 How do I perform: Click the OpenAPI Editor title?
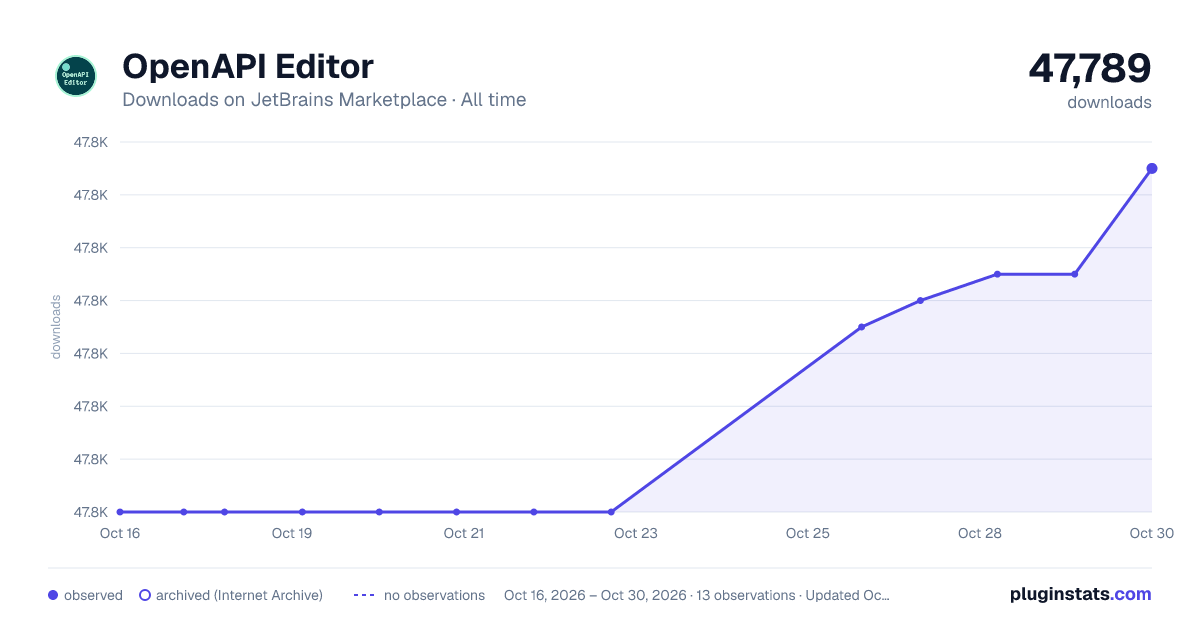248,66
